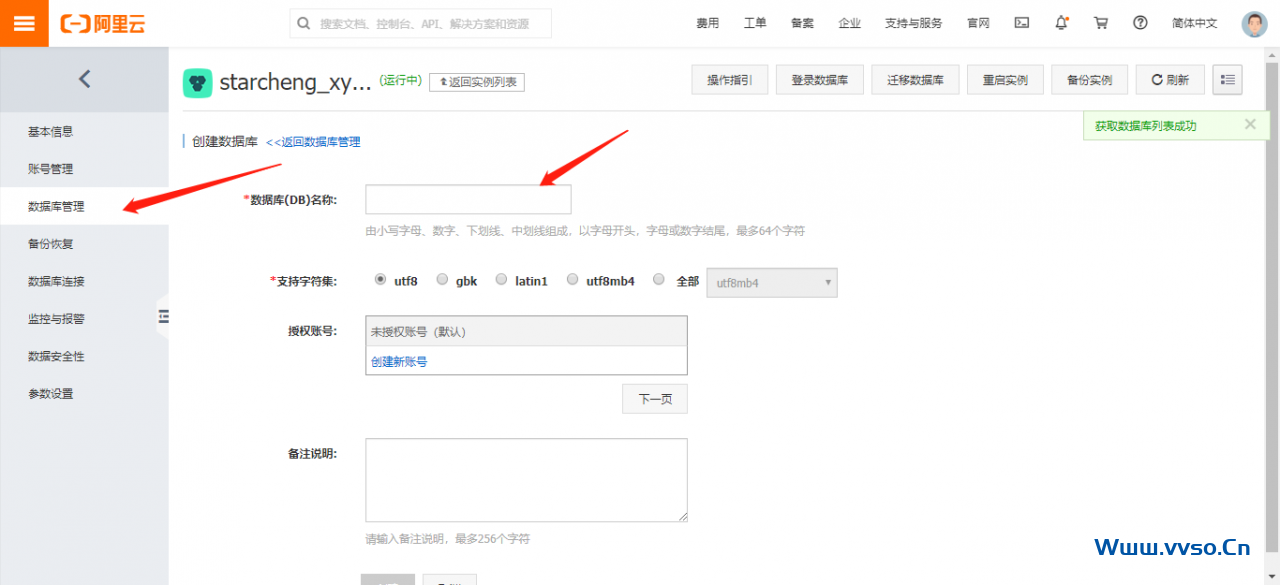
Task: Collapse sidebar with back chevron
Action: [84, 79]
